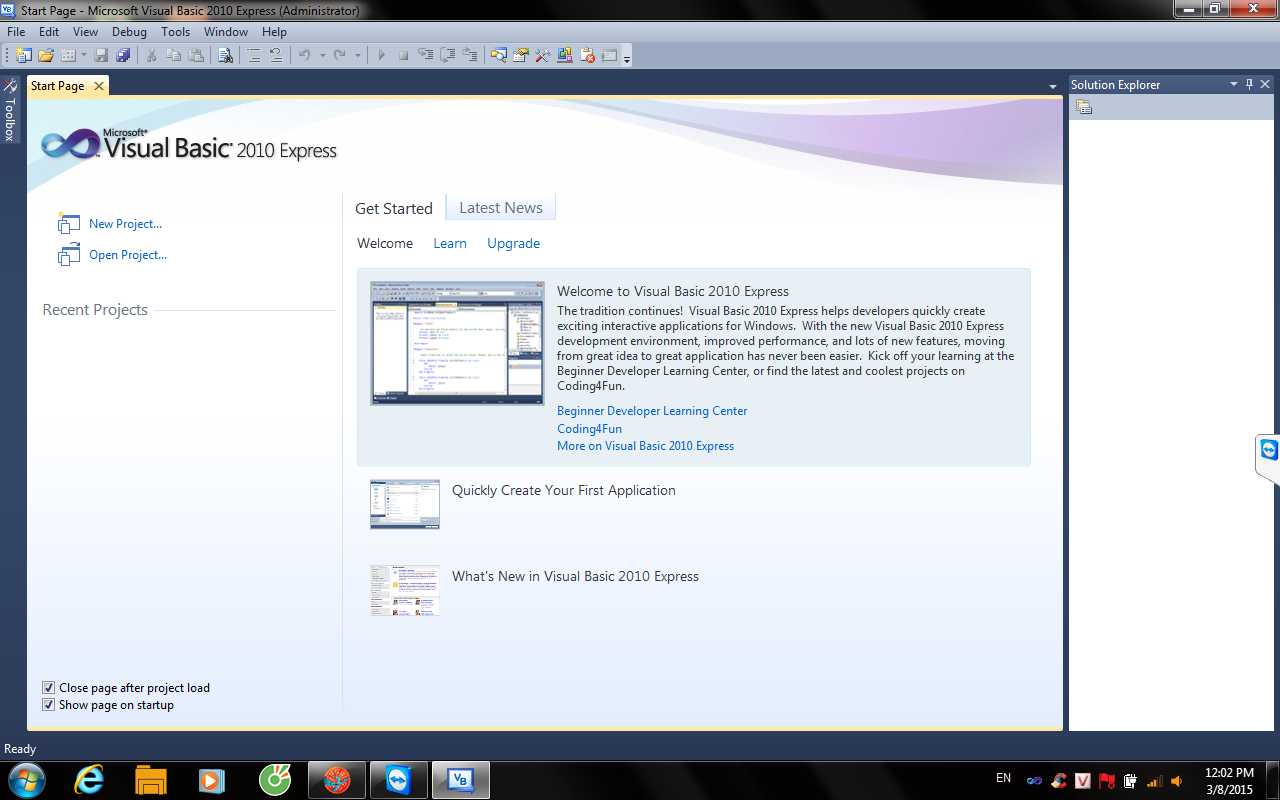
Task: Click the Step Into toolbar icon
Action: click(x=425, y=55)
